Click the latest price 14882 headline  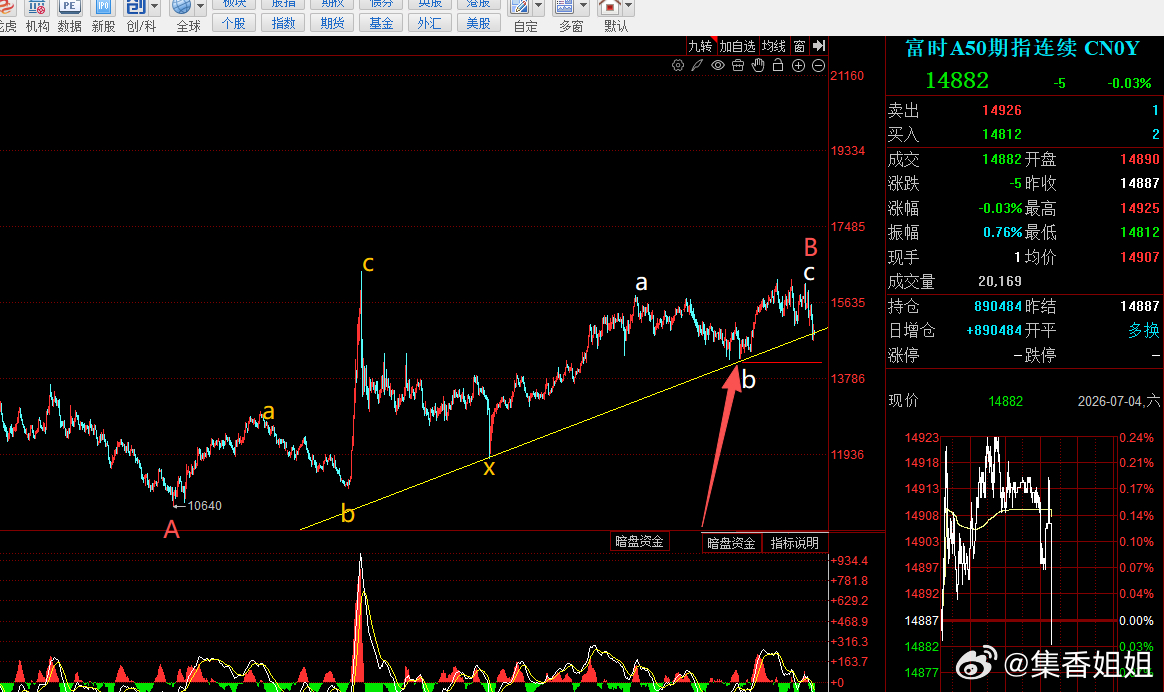957,80
